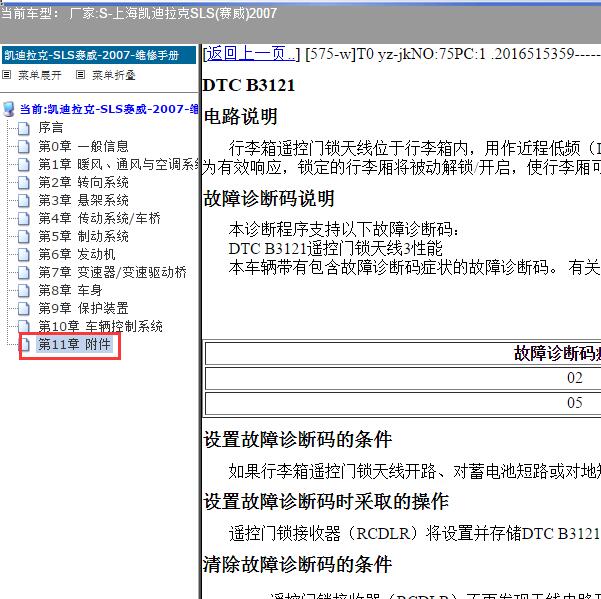Click the page icon beside 第11章
This screenshot has height=599, width=601.
click(x=25, y=345)
